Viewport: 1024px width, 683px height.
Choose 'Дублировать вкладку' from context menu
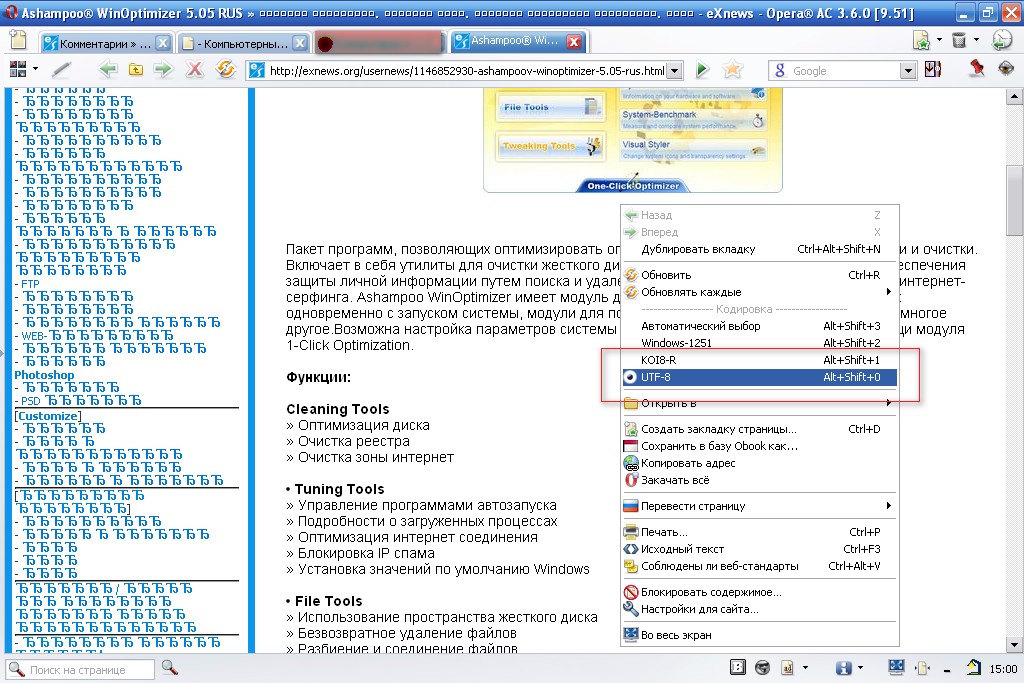(x=760, y=249)
